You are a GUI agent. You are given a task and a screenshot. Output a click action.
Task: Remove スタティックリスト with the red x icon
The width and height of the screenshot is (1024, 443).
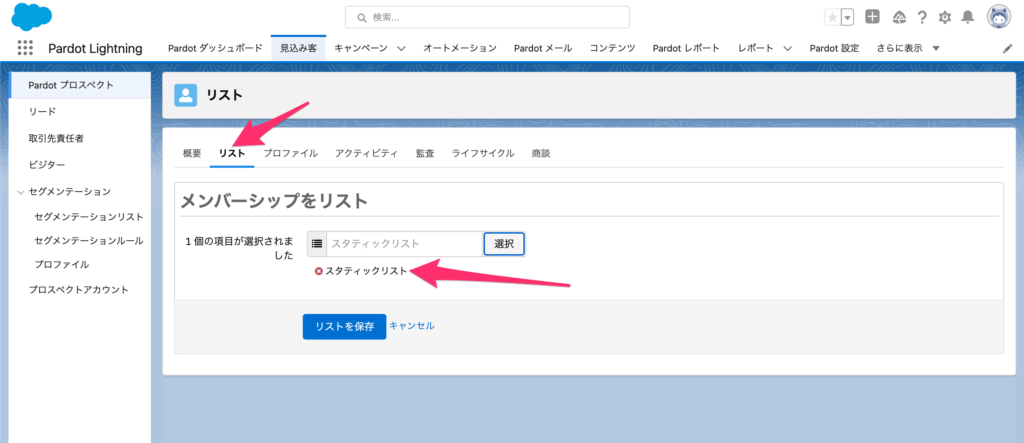[x=319, y=271]
